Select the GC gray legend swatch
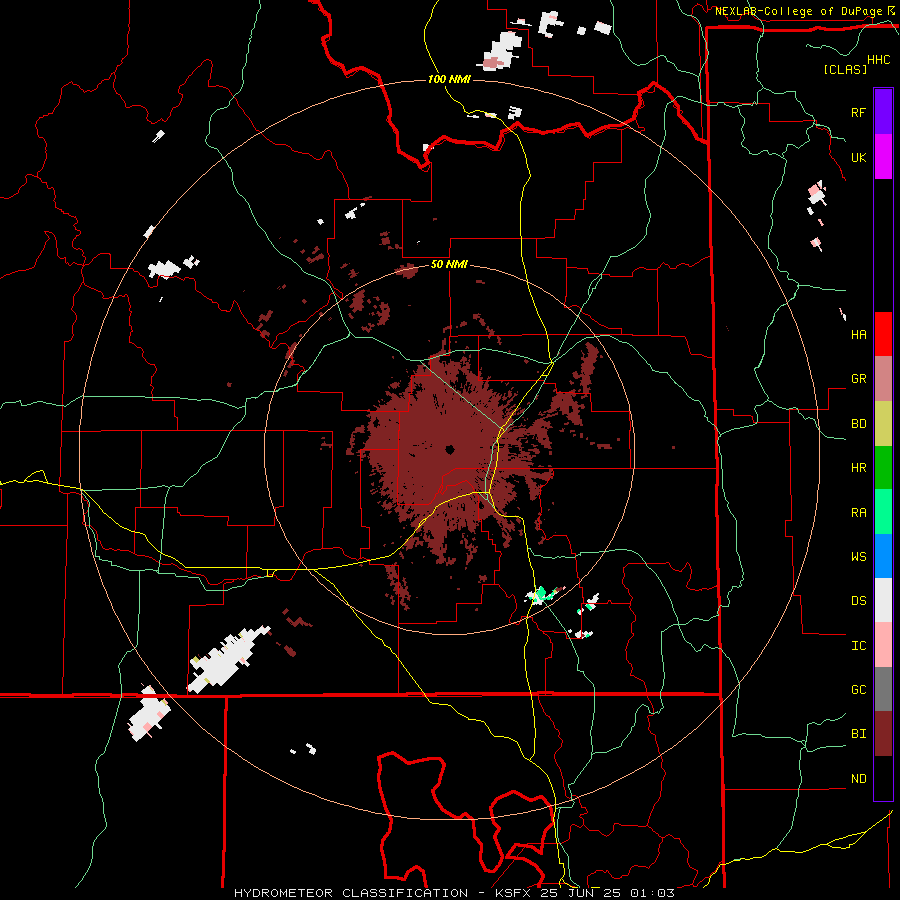Image resolution: width=900 pixels, height=900 pixels. click(883, 689)
